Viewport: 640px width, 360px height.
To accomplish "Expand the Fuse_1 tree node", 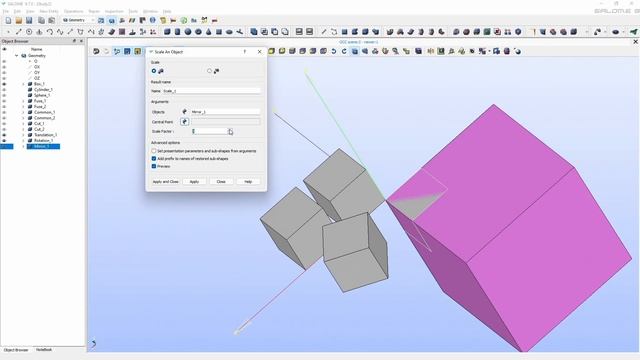I will [23, 101].
